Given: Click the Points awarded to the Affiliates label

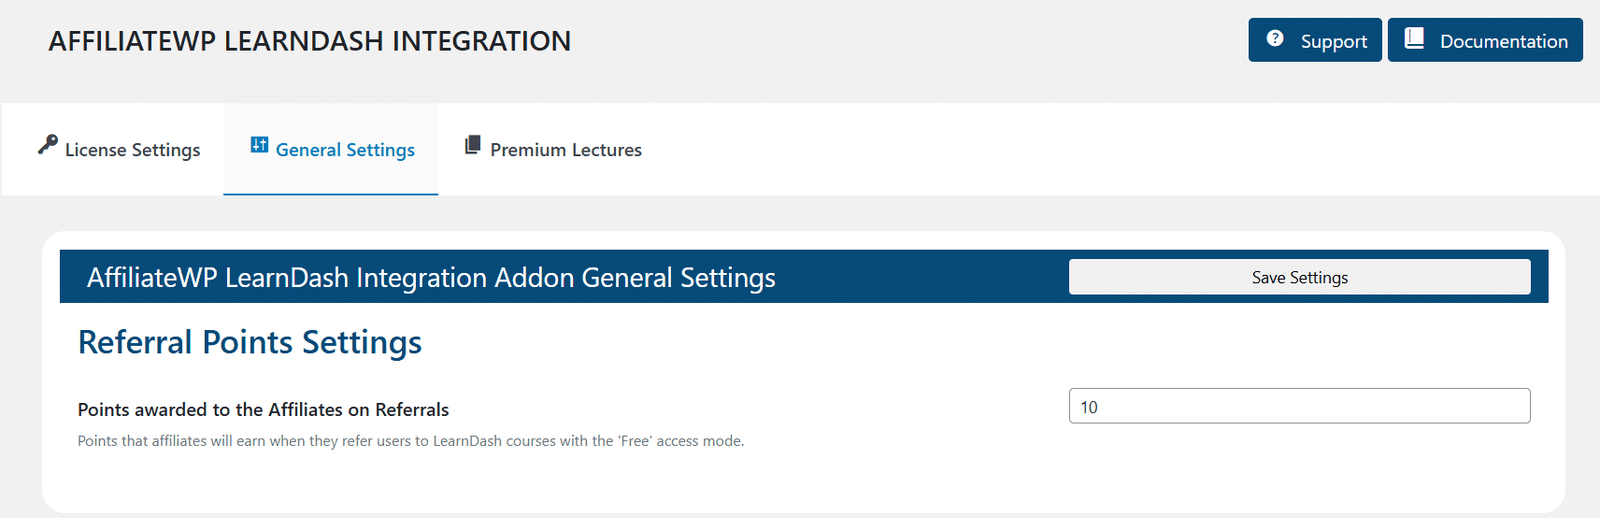Looking at the screenshot, I should pyautogui.click(x=263, y=410).
